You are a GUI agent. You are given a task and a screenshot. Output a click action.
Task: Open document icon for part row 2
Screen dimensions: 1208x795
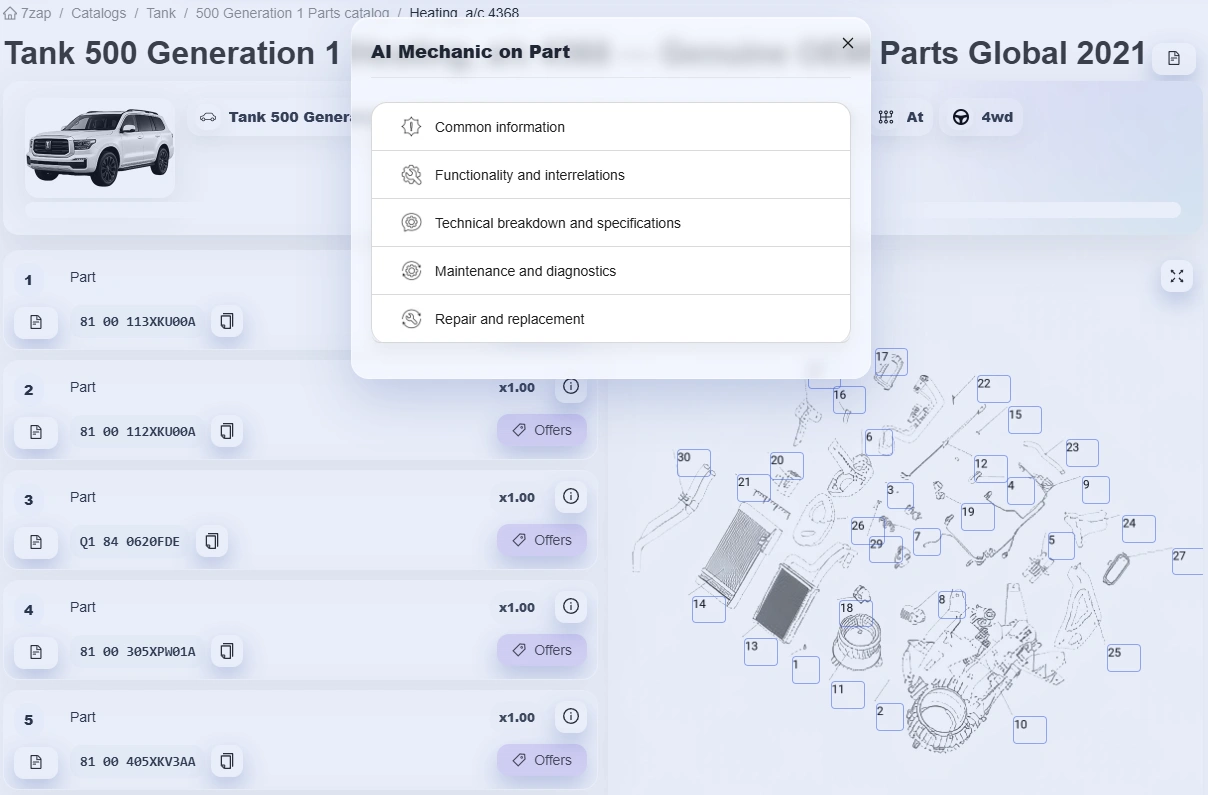tap(36, 431)
